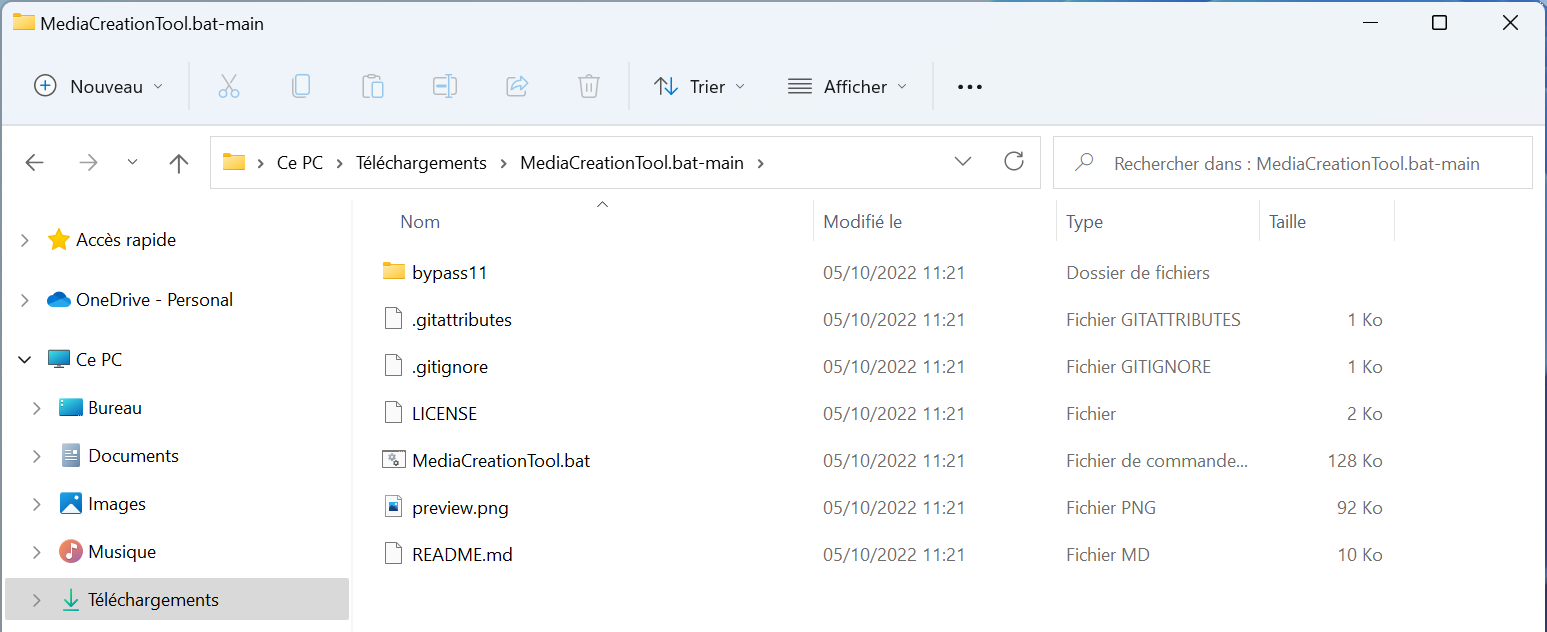This screenshot has height=632, width=1547.
Task: Sort by the Type column header
Action: (x=1084, y=222)
